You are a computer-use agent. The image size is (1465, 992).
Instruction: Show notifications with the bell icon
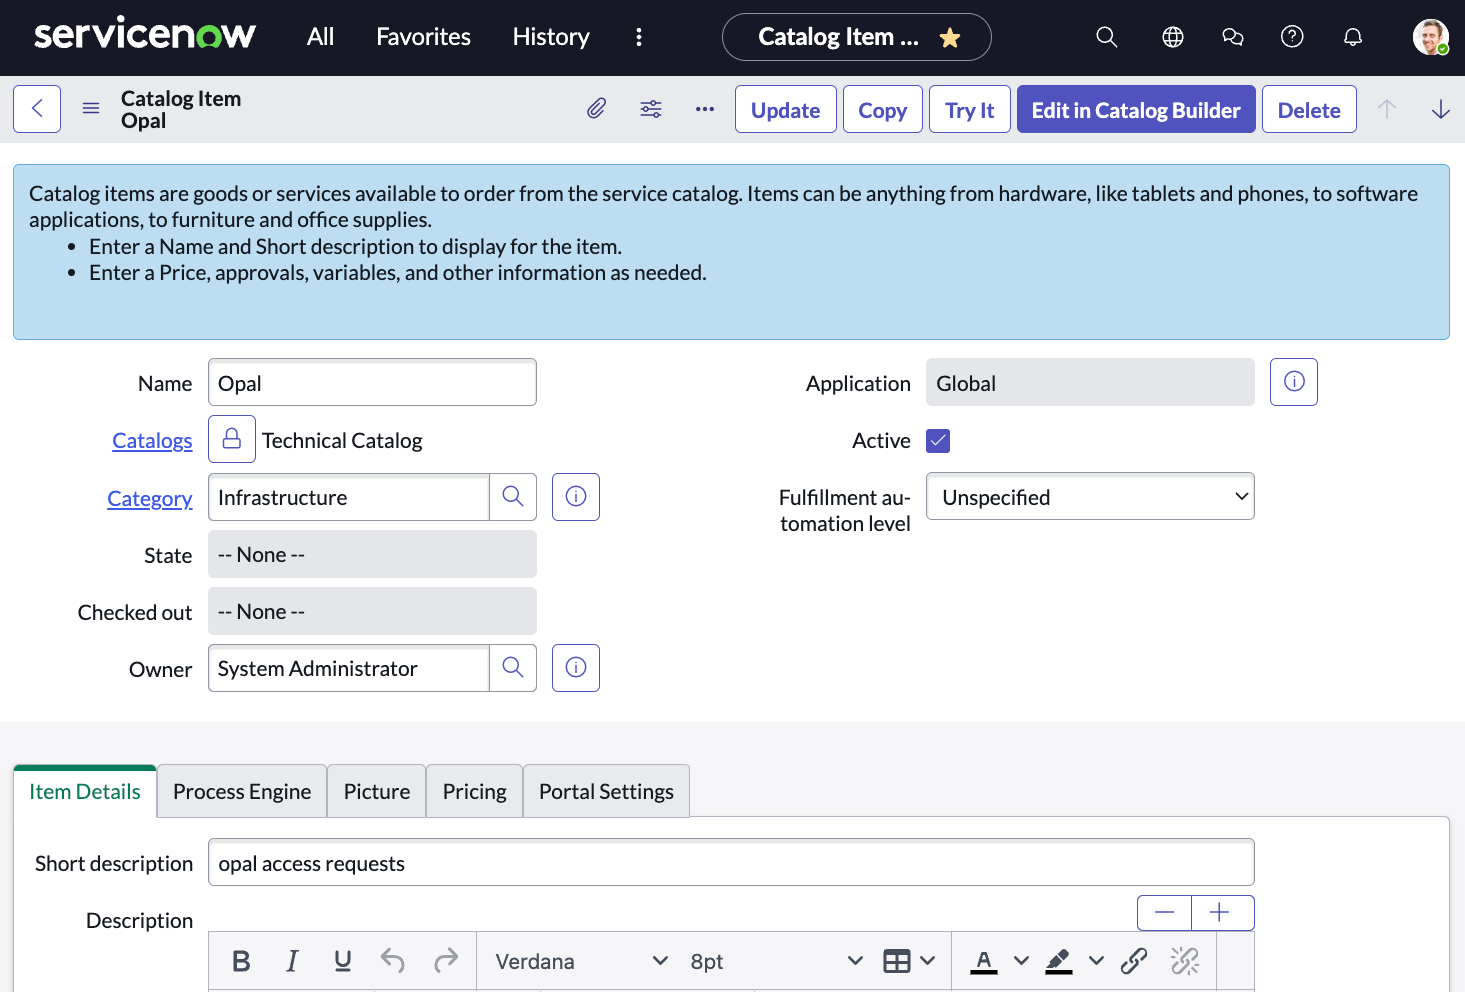1353,37
